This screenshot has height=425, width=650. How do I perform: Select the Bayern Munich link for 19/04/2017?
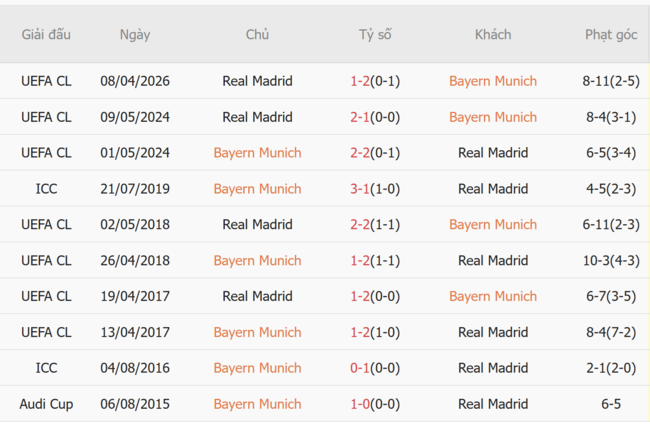(492, 297)
